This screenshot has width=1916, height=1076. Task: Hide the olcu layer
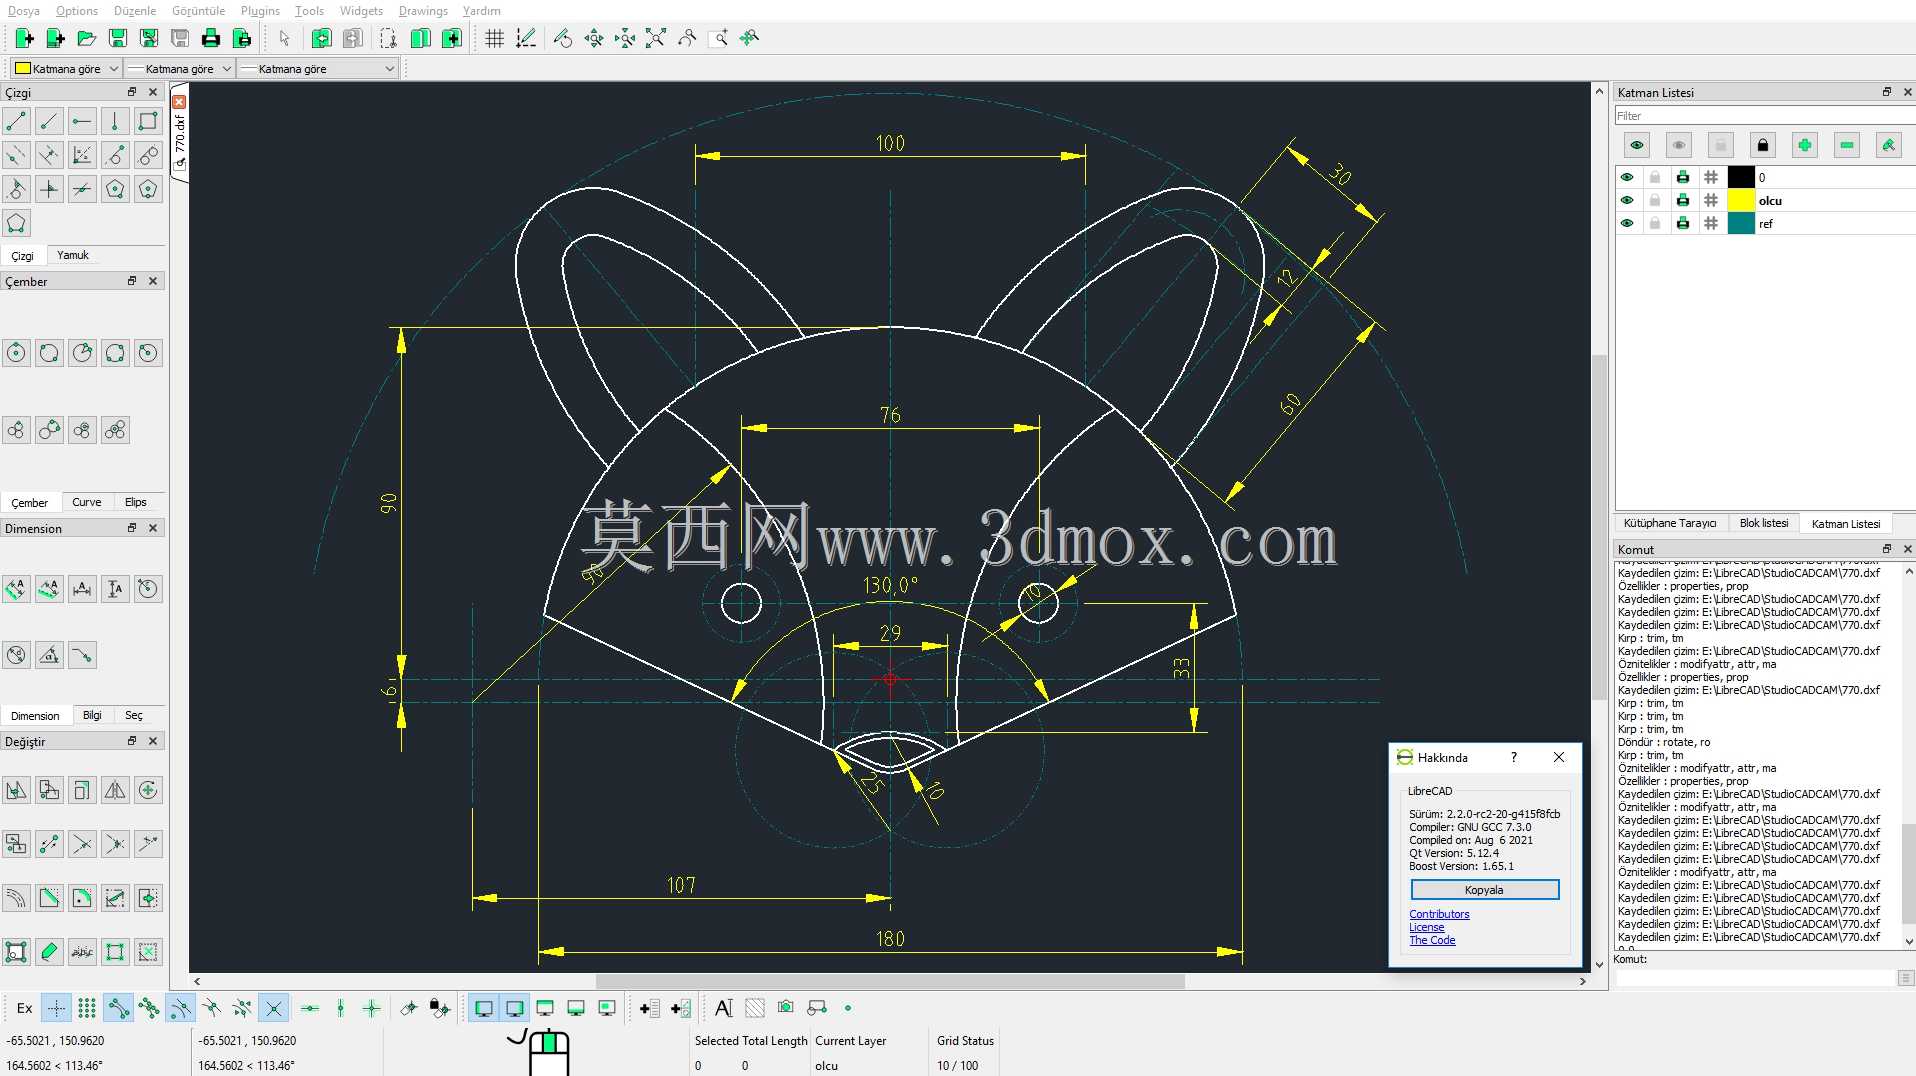click(x=1627, y=200)
